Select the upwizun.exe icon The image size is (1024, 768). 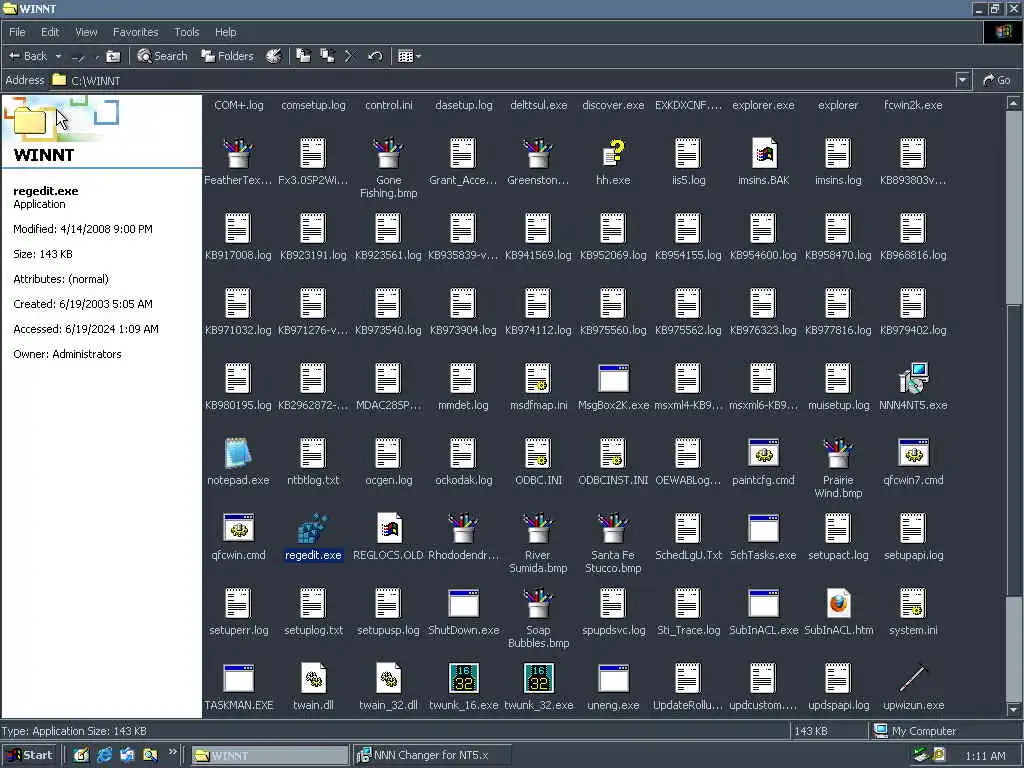coord(913,678)
